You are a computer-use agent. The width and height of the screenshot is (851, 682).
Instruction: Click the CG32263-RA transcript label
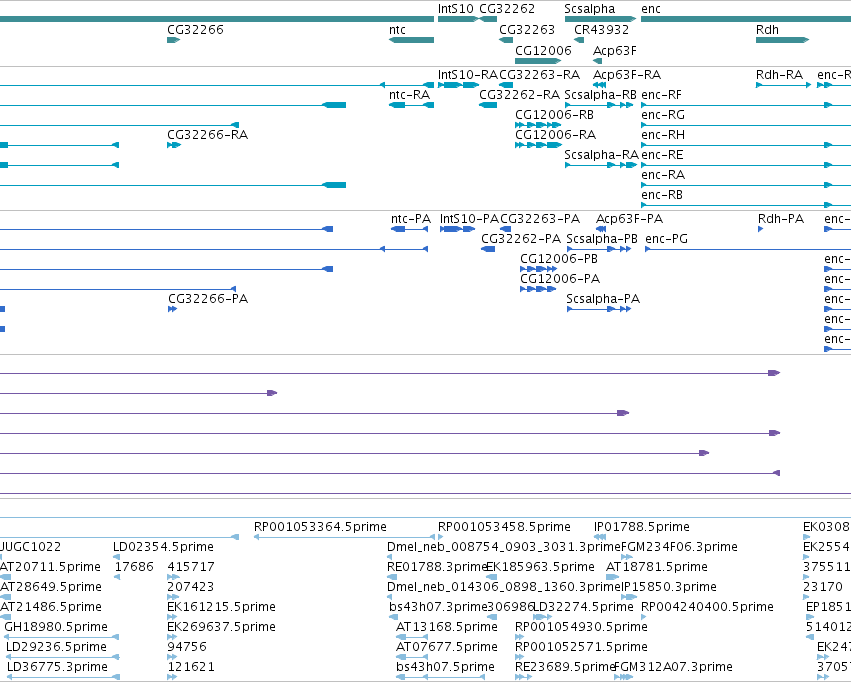(x=539, y=75)
